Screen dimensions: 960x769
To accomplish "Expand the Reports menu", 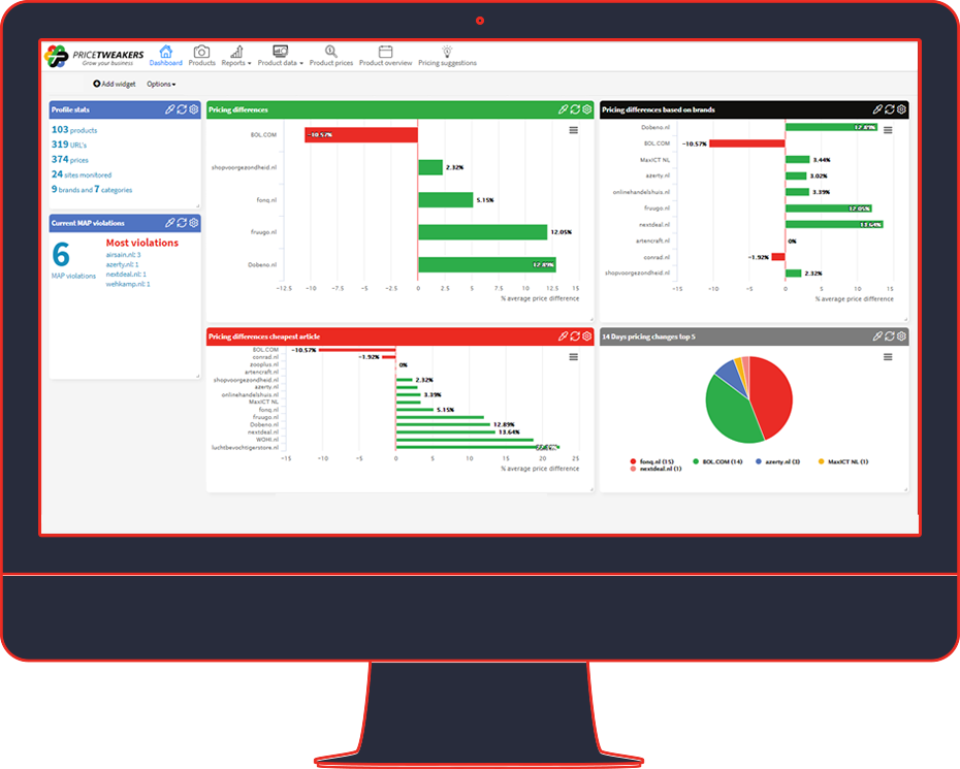I will click(x=236, y=63).
